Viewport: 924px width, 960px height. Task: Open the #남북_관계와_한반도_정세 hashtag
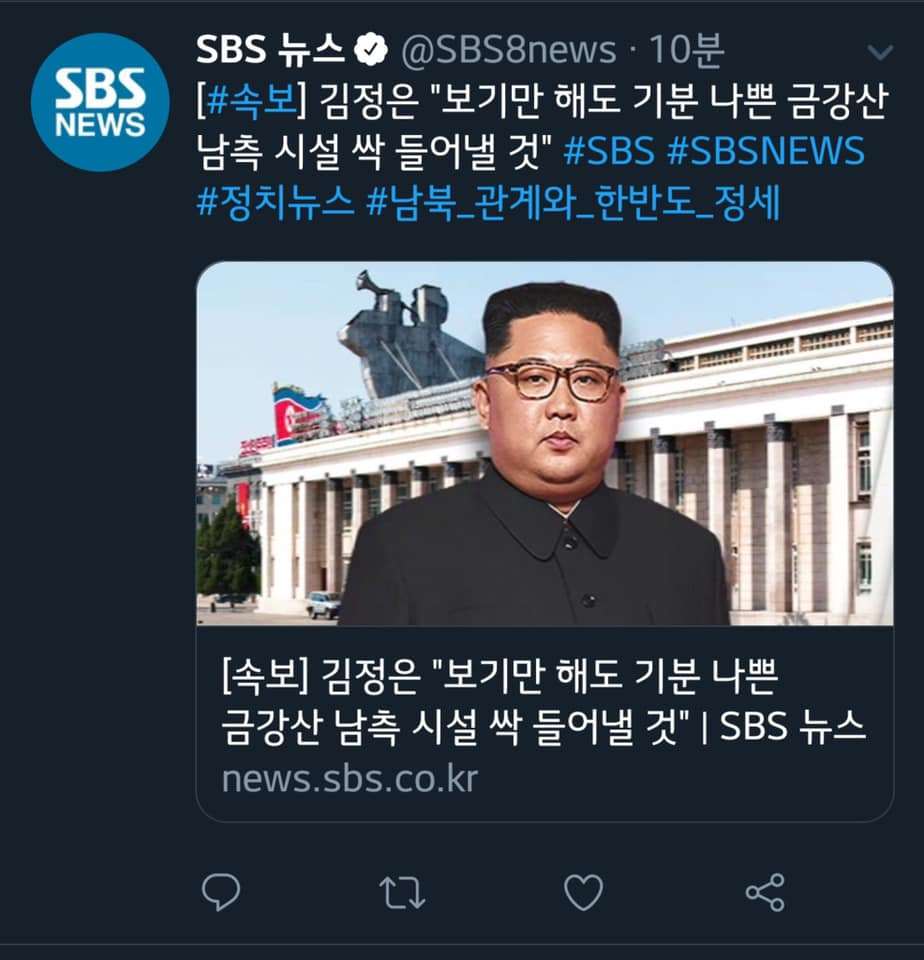click(573, 201)
